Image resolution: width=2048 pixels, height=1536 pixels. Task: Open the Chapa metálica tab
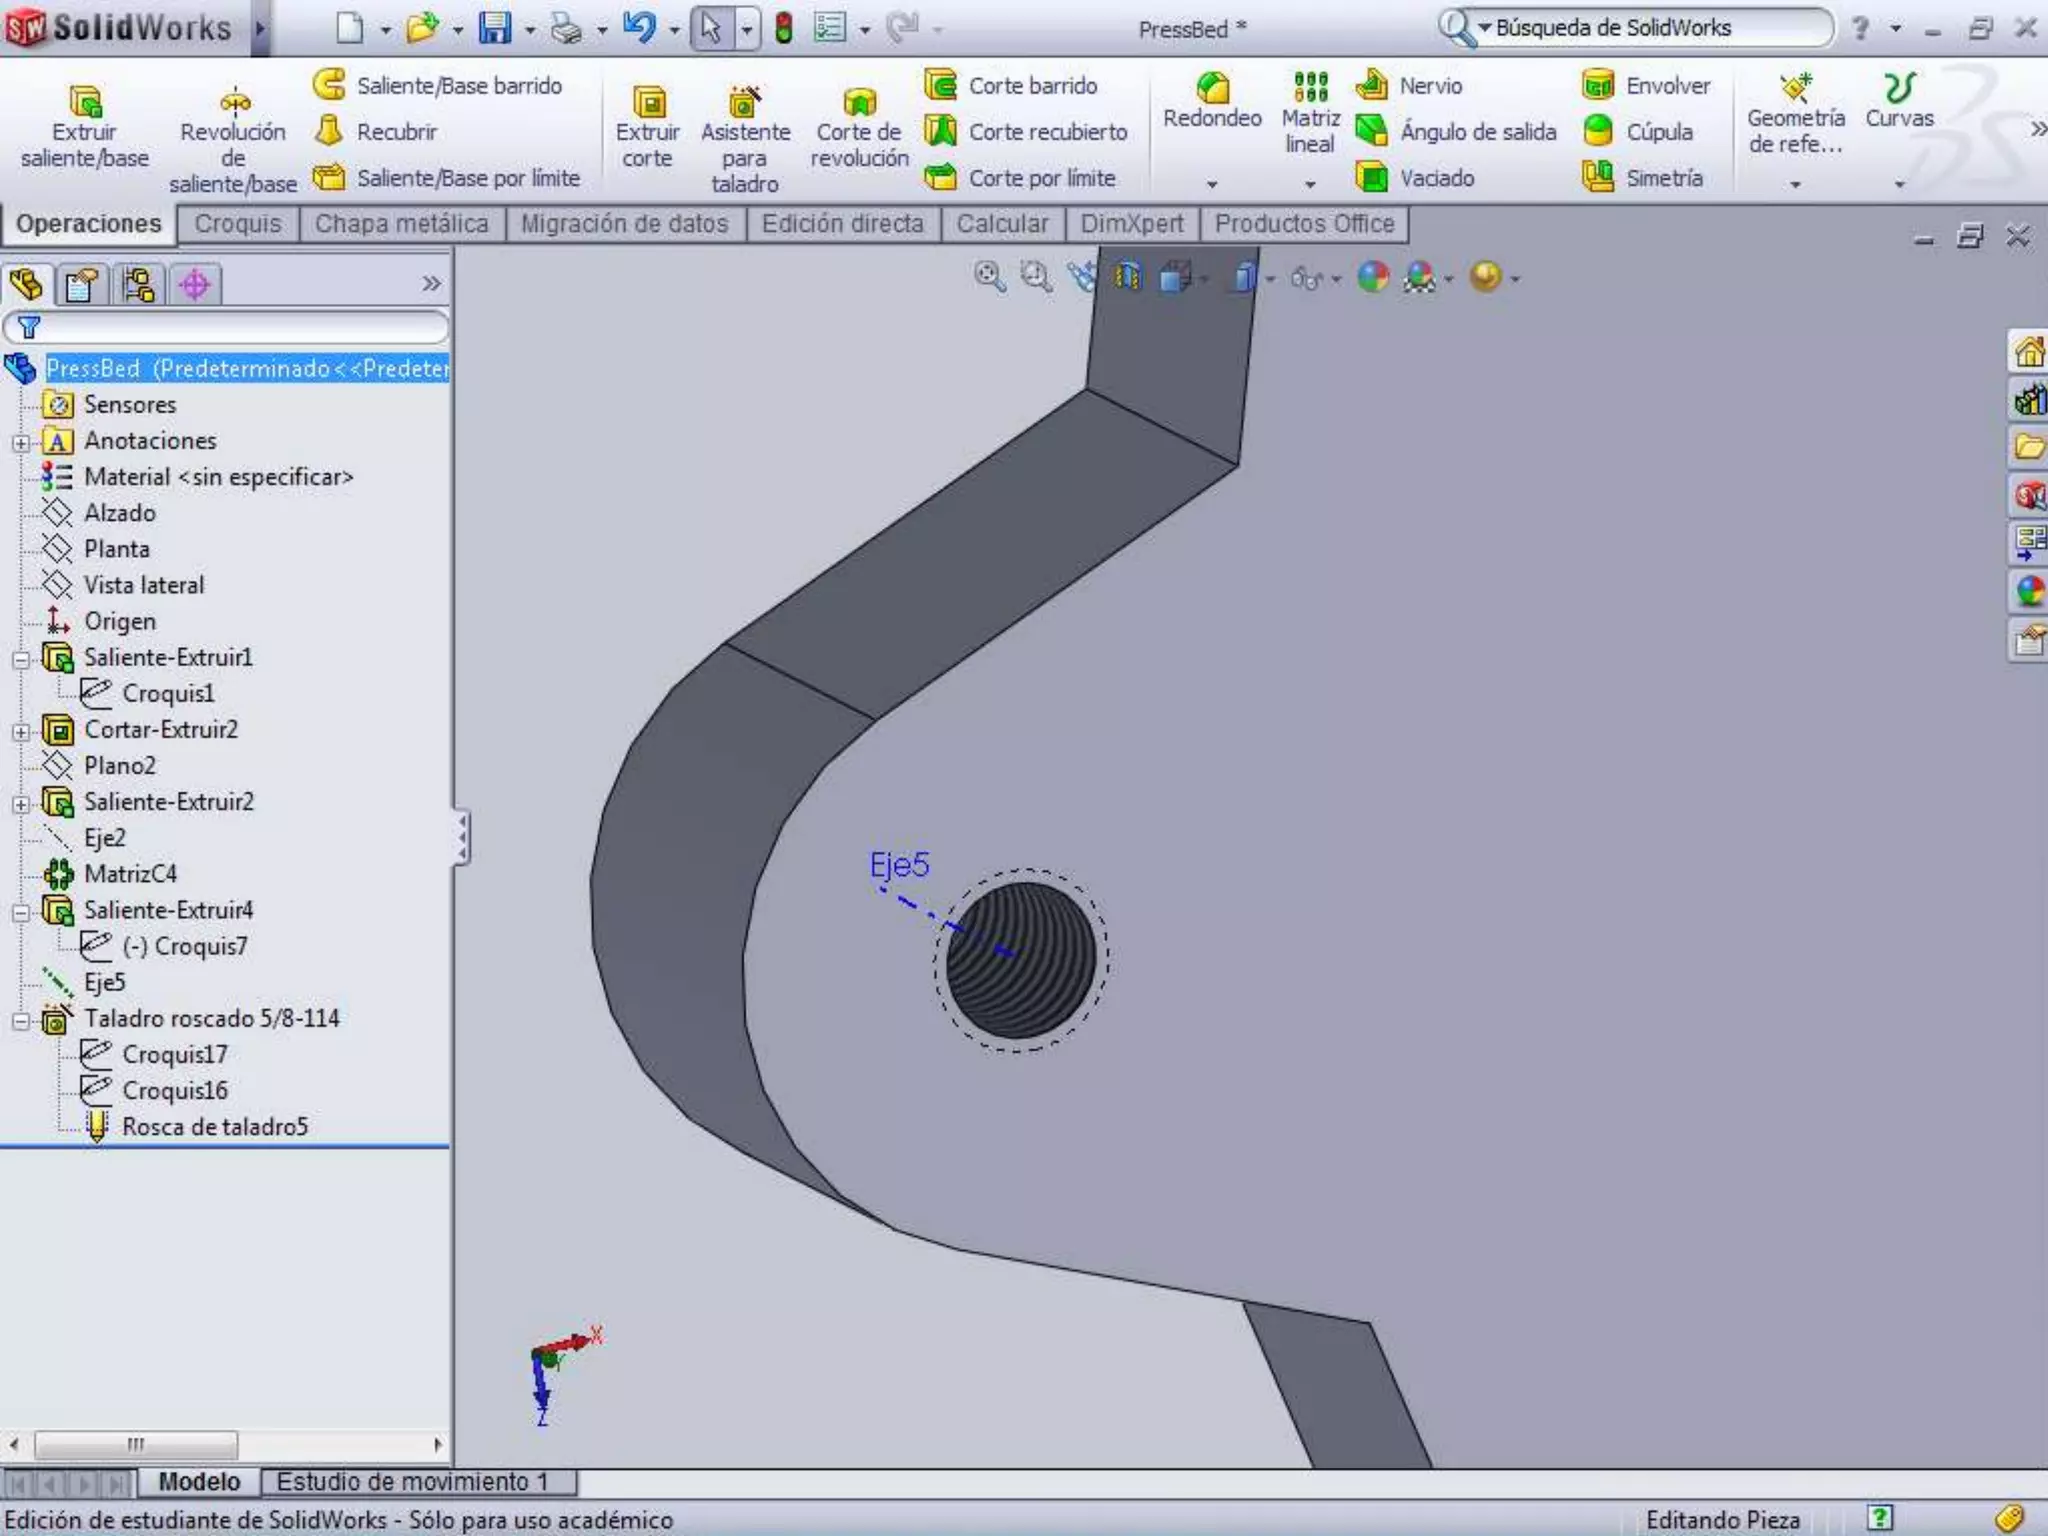point(401,224)
